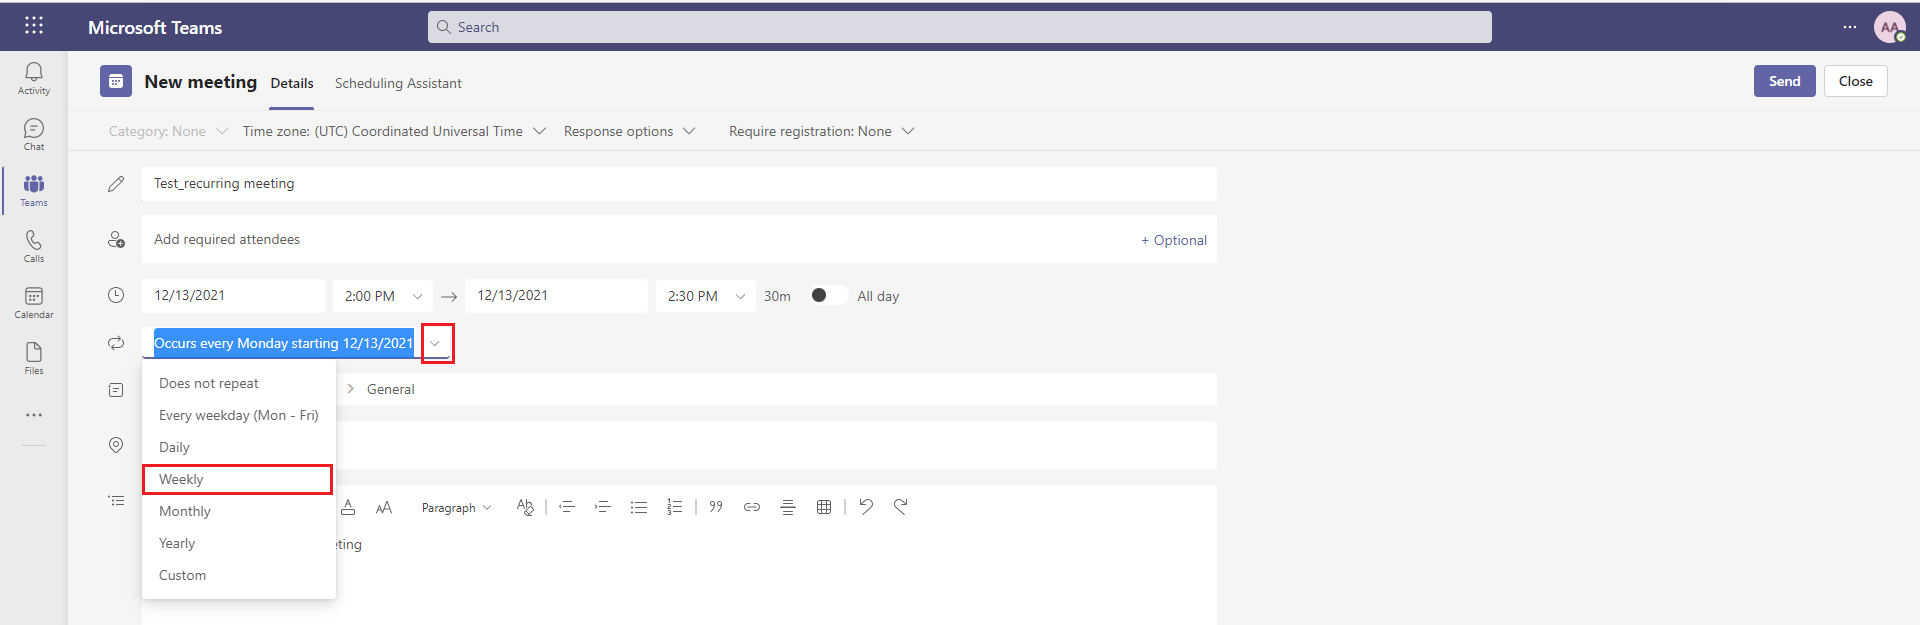The height and width of the screenshot is (625, 1920).
Task: Click the Send button
Action: [x=1784, y=81]
